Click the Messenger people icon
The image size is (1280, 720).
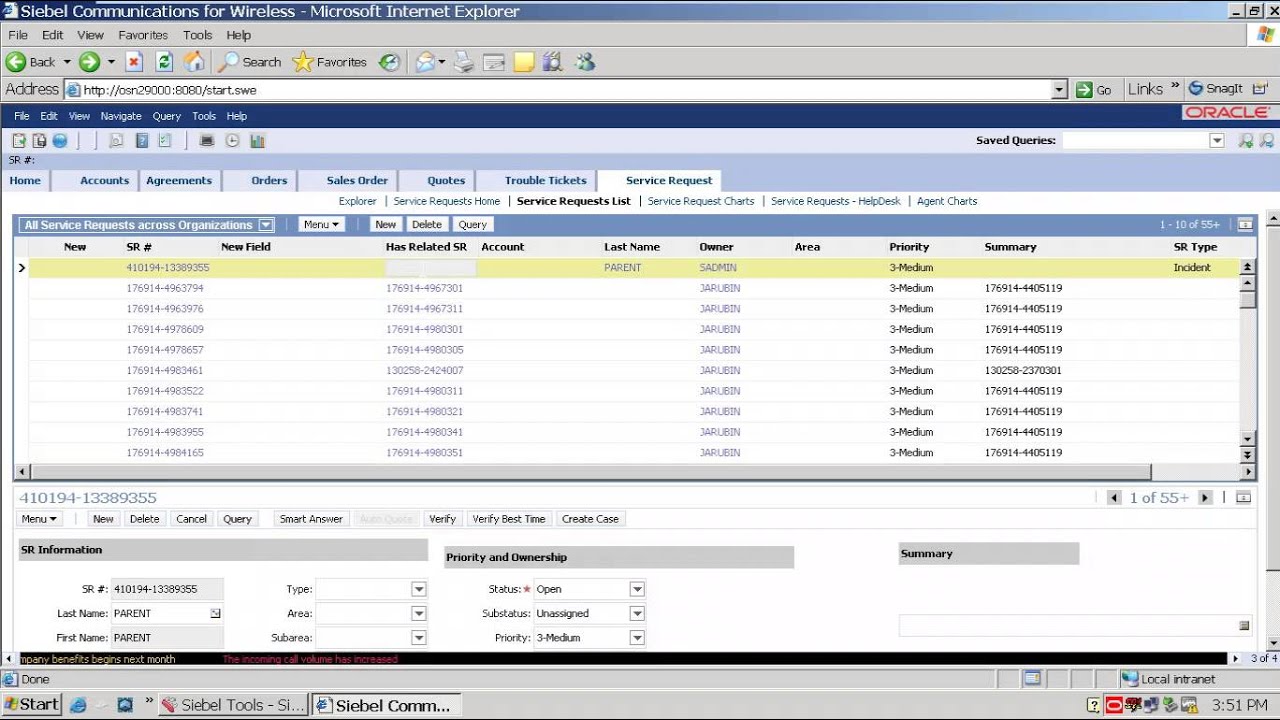point(585,62)
